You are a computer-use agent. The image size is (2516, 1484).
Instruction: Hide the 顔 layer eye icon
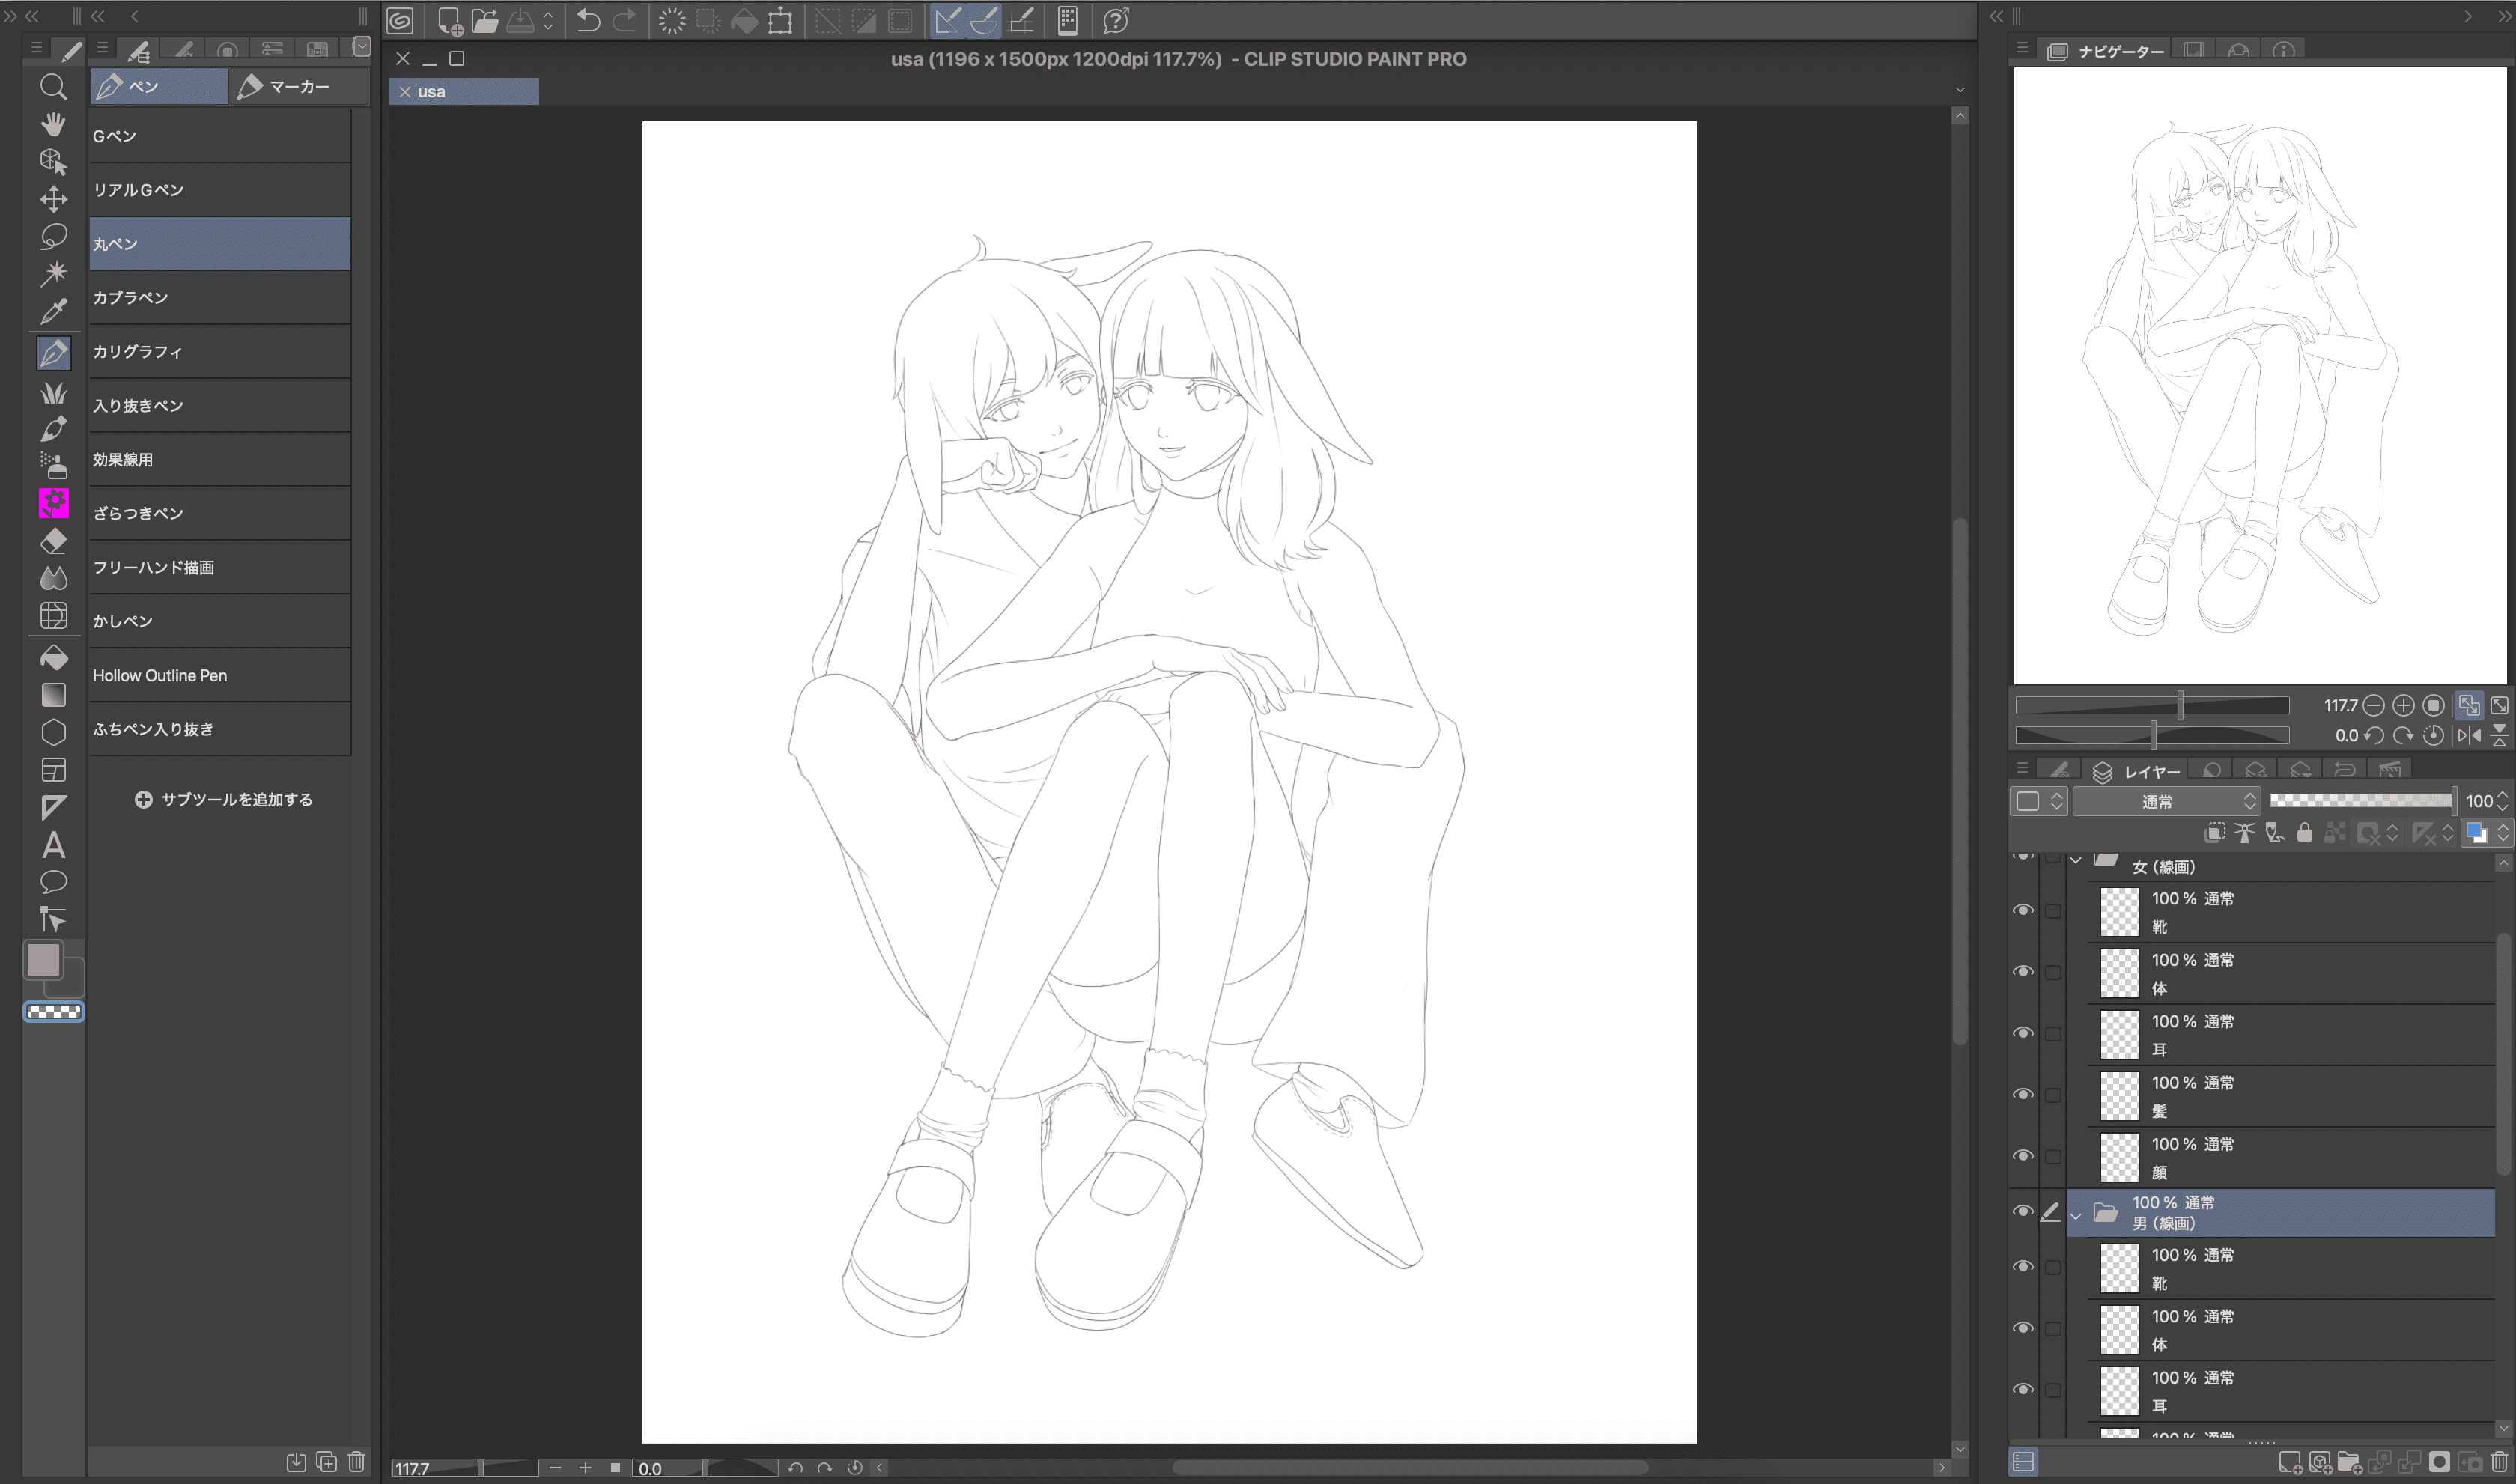click(x=2023, y=1155)
